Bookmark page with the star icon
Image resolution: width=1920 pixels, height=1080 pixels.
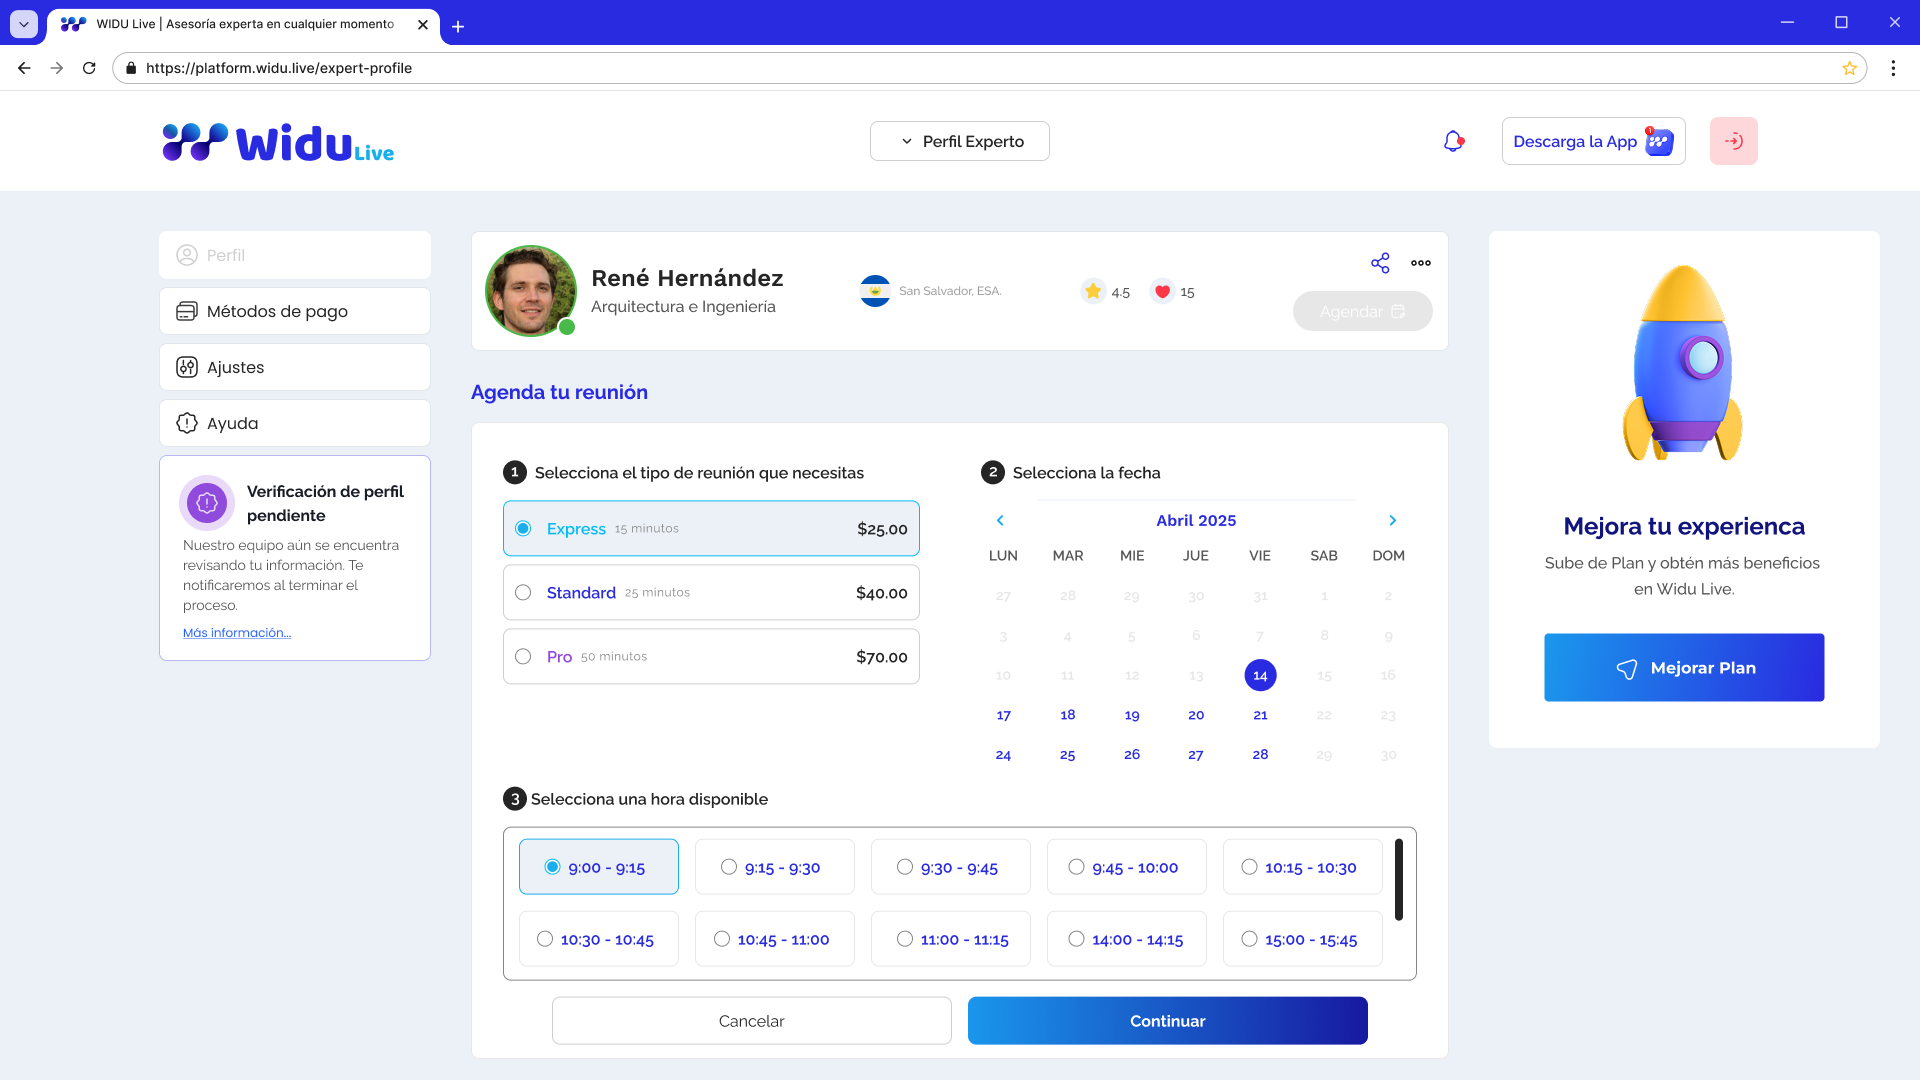[1849, 68]
